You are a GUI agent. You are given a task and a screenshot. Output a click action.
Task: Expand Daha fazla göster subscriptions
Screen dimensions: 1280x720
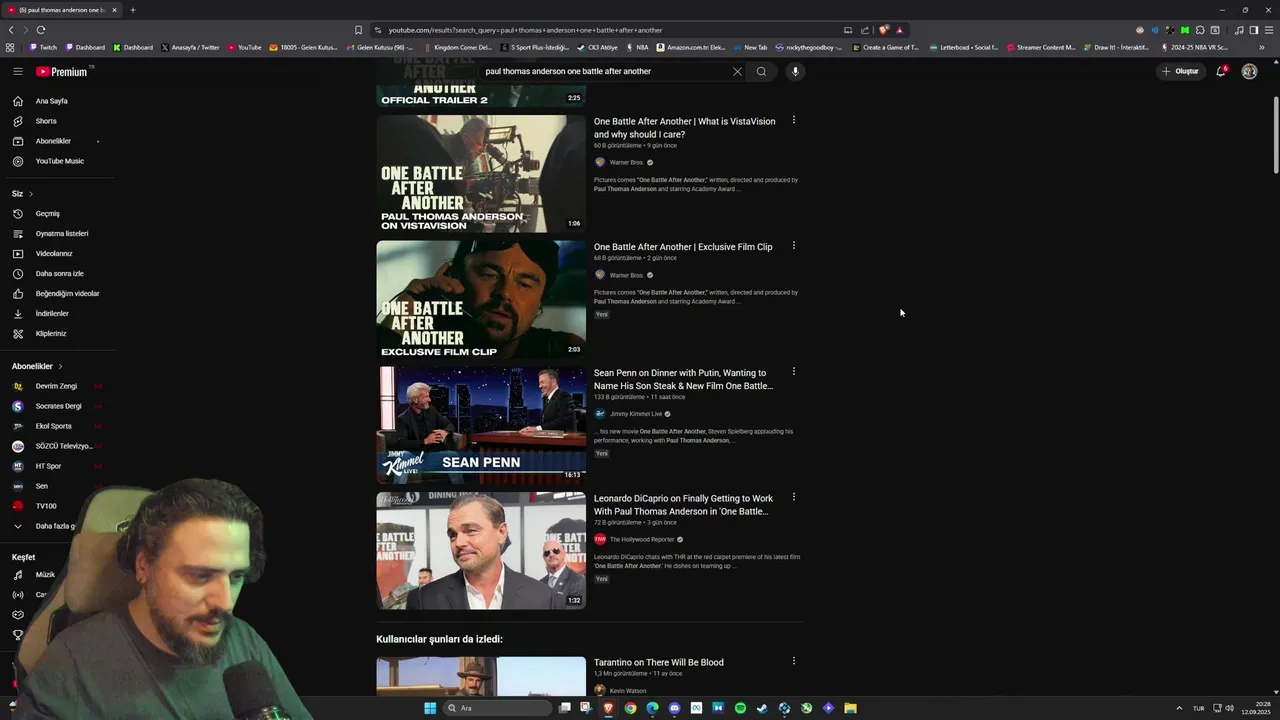tap(54, 526)
